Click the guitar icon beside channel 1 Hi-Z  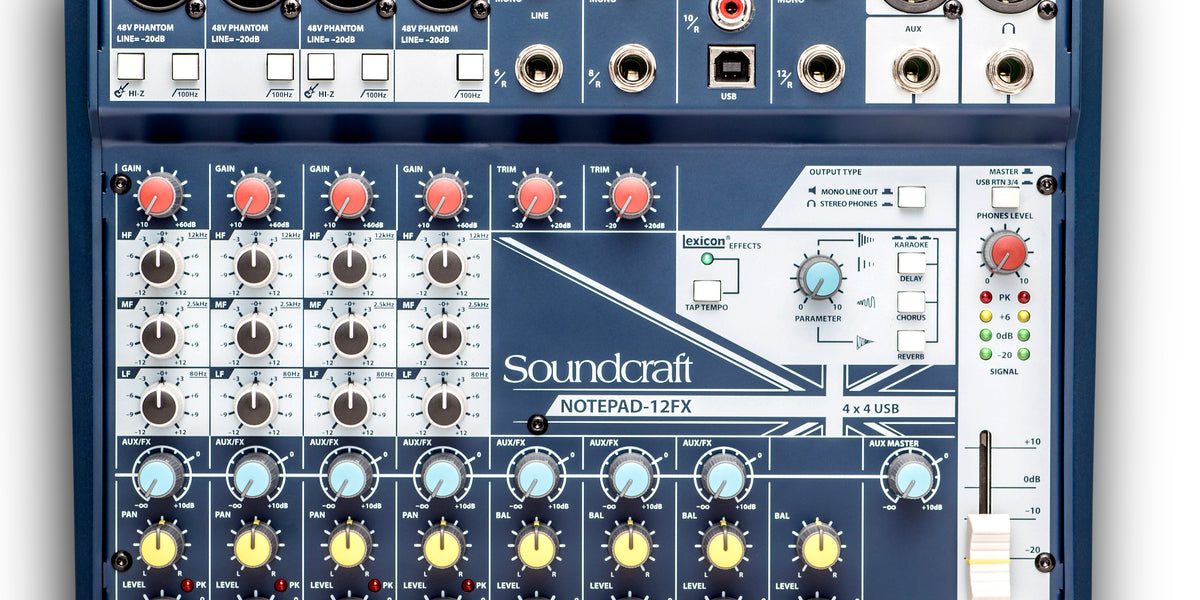(x=119, y=91)
